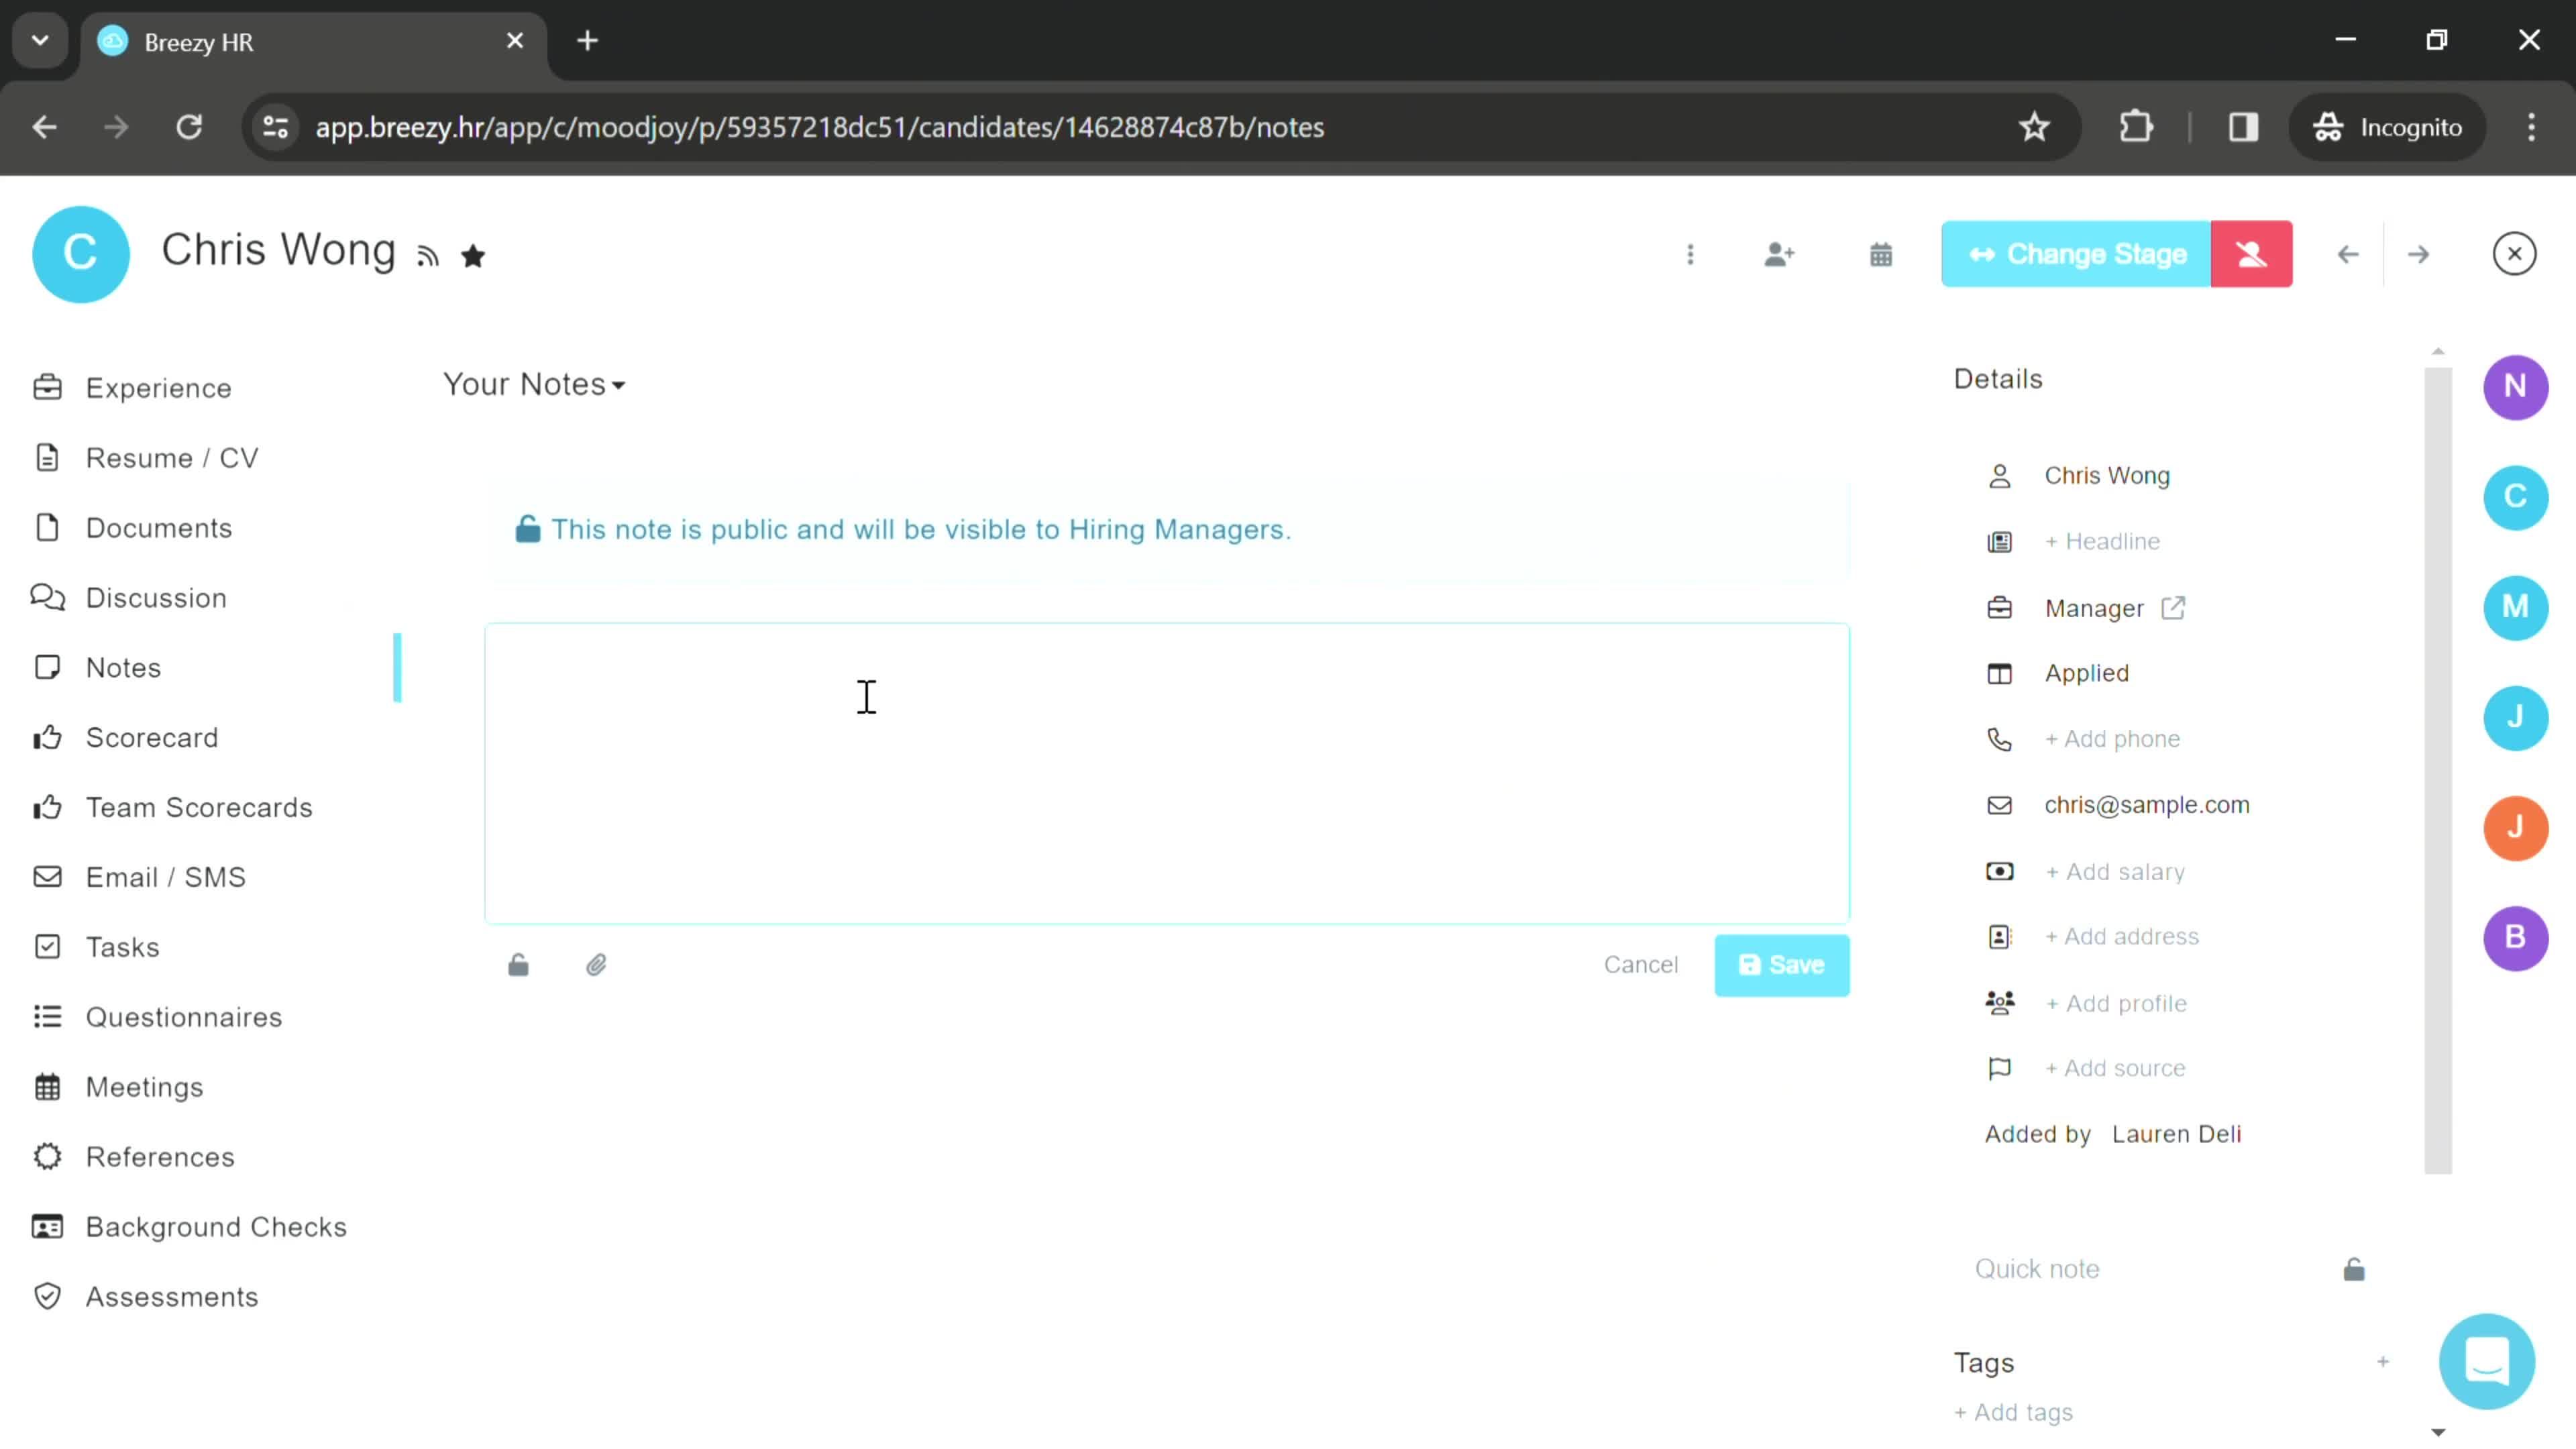2576x1449 pixels.
Task: Toggle note visibility using the lock button
Action: [x=519, y=964]
